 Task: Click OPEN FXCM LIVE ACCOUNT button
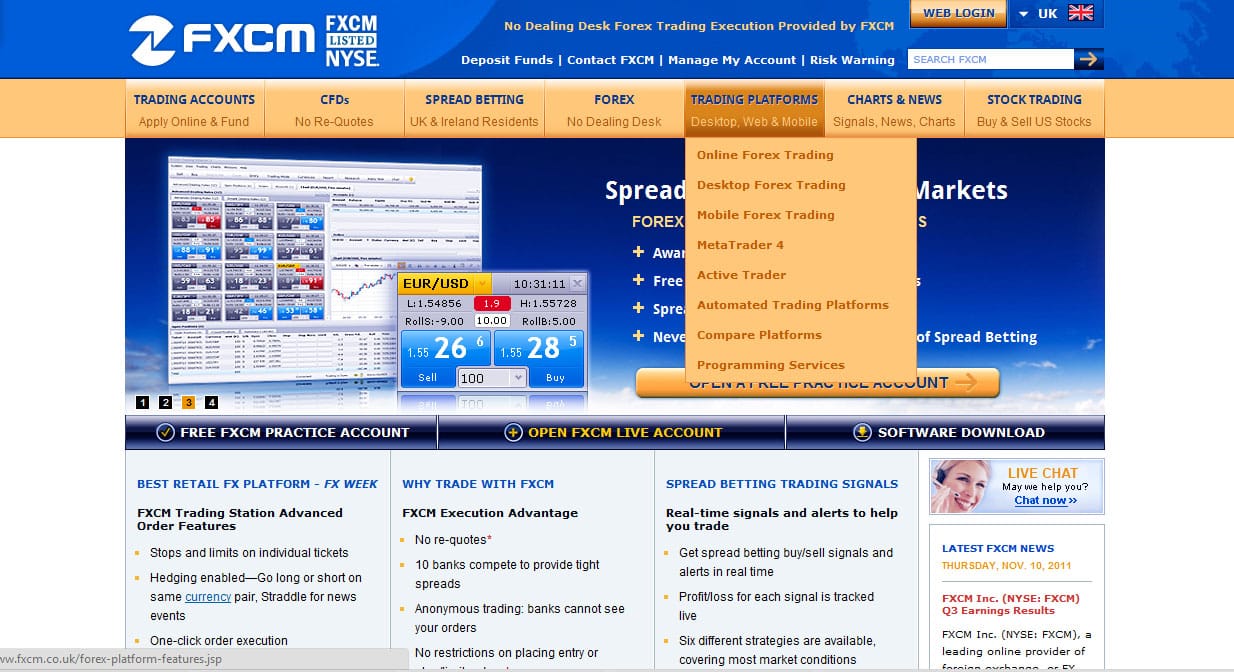click(x=611, y=433)
